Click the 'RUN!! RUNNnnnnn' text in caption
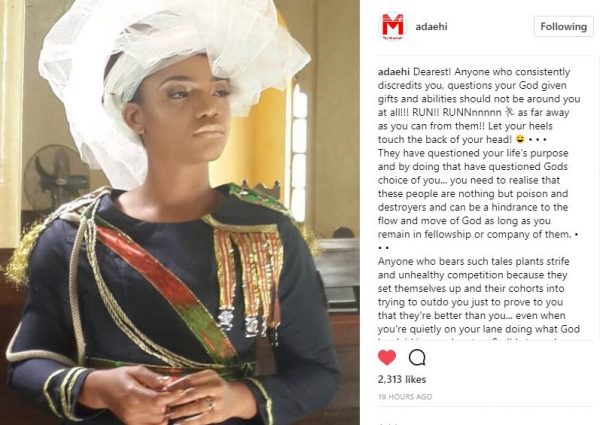The width and height of the screenshot is (600, 425). tap(457, 112)
